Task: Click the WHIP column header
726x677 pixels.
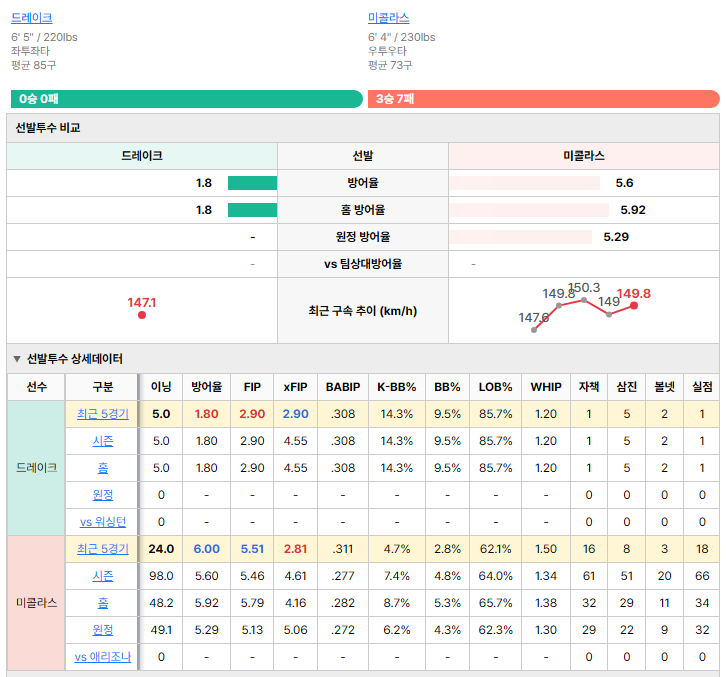Action: 546,387
